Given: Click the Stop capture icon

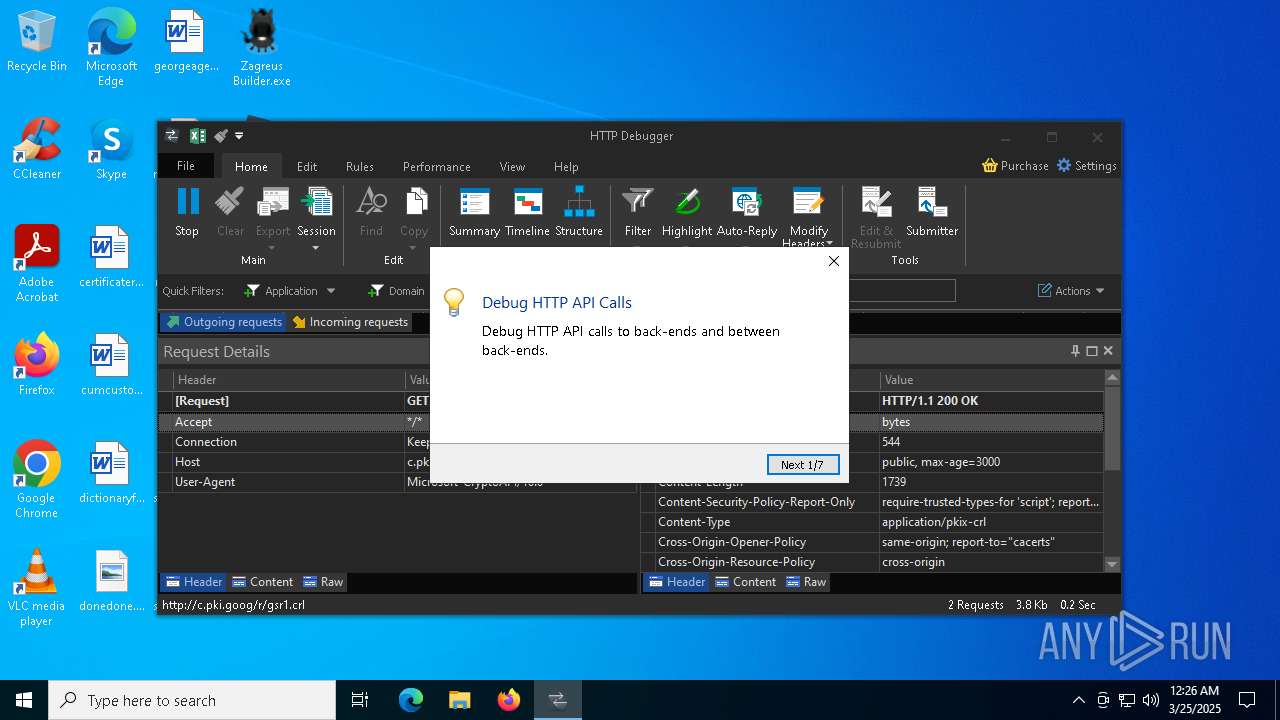Looking at the screenshot, I should click(x=187, y=202).
